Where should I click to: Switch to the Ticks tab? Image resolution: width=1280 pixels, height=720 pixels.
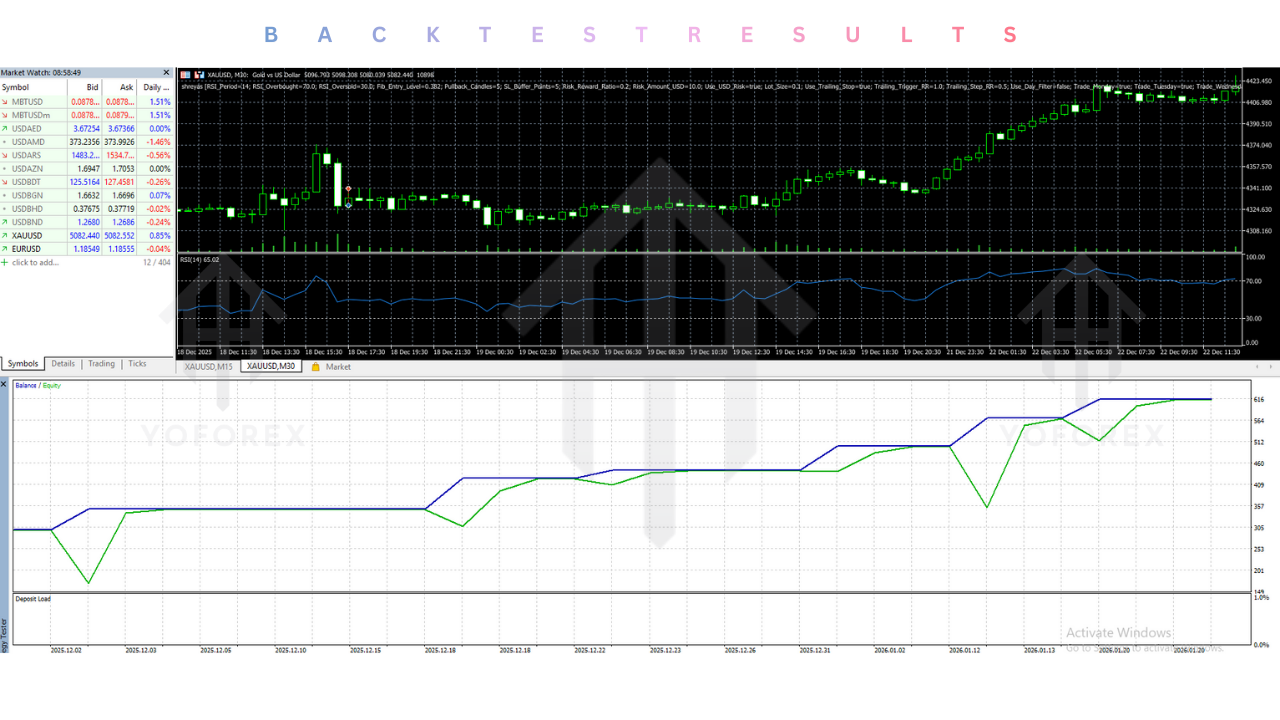pos(137,364)
